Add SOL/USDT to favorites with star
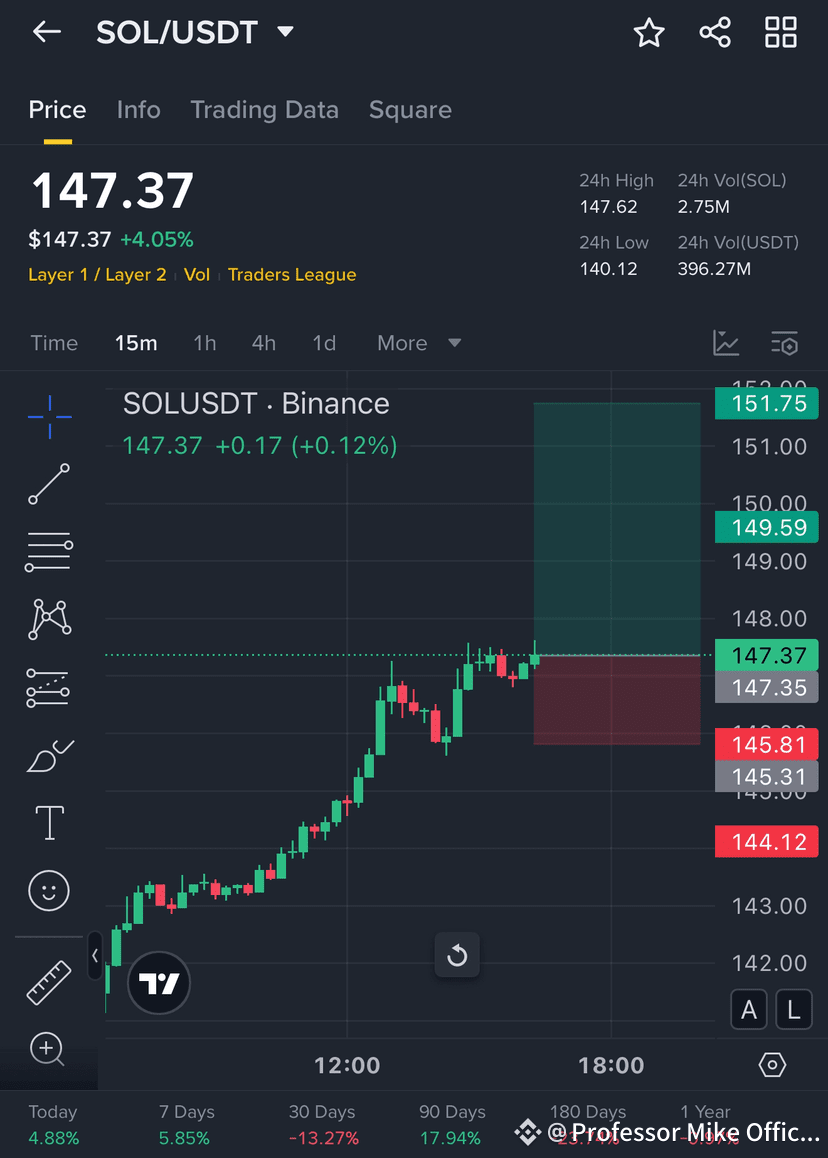The width and height of the screenshot is (828, 1158). pyautogui.click(x=649, y=32)
